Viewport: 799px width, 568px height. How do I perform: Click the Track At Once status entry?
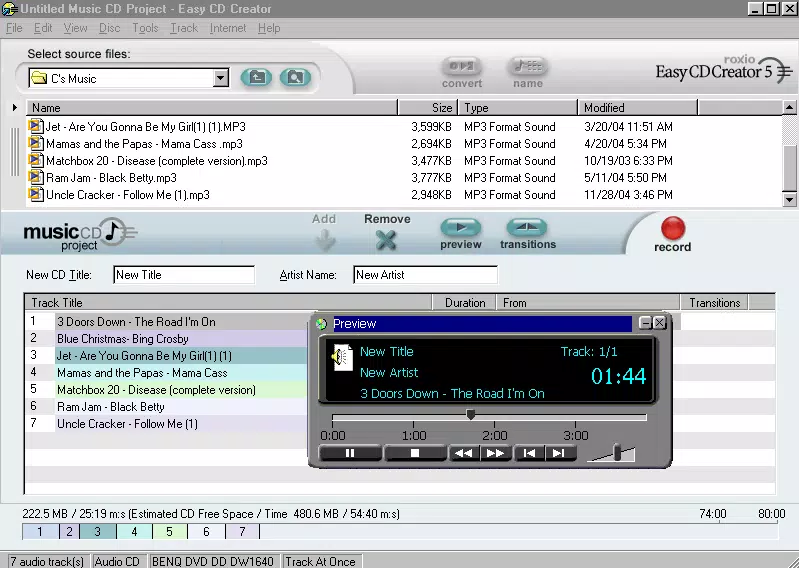click(321, 561)
